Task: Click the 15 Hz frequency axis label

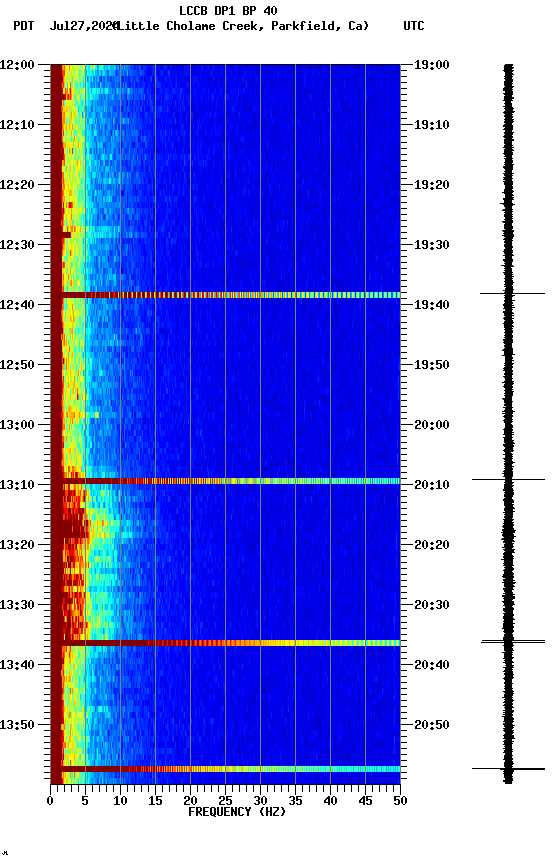Action: 155,801
